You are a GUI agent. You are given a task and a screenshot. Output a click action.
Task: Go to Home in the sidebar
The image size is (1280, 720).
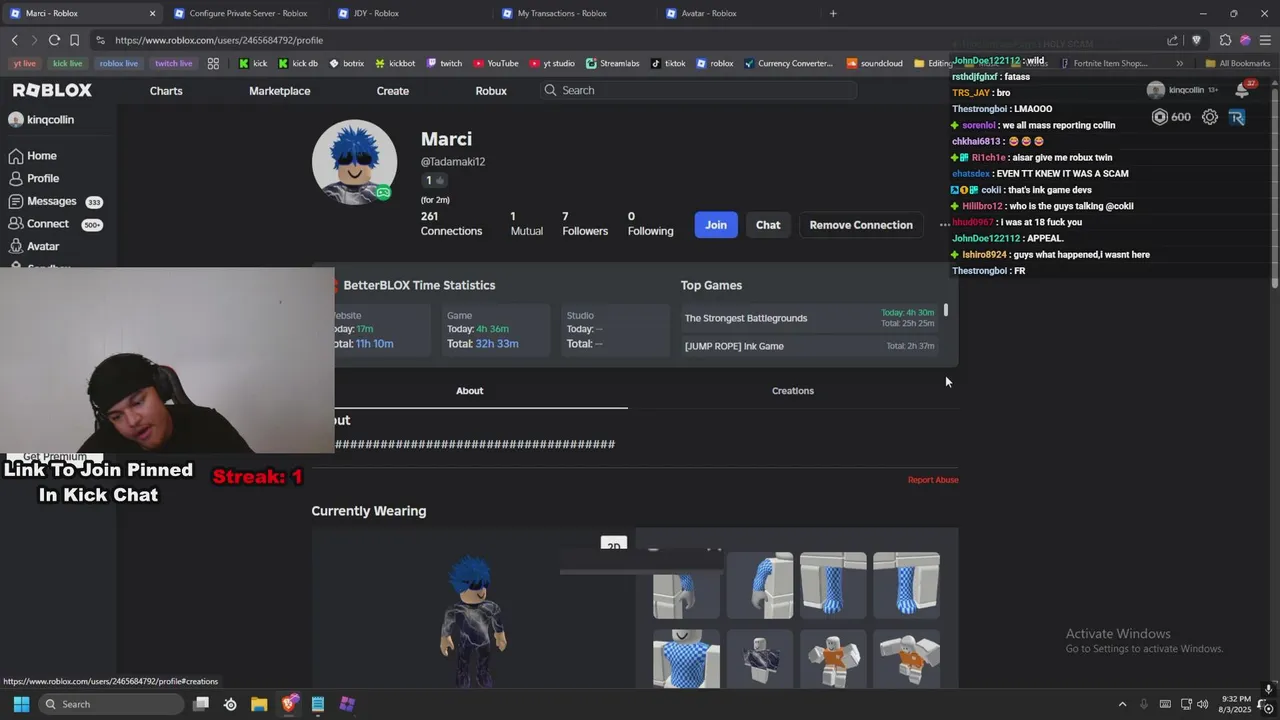[x=33, y=156]
